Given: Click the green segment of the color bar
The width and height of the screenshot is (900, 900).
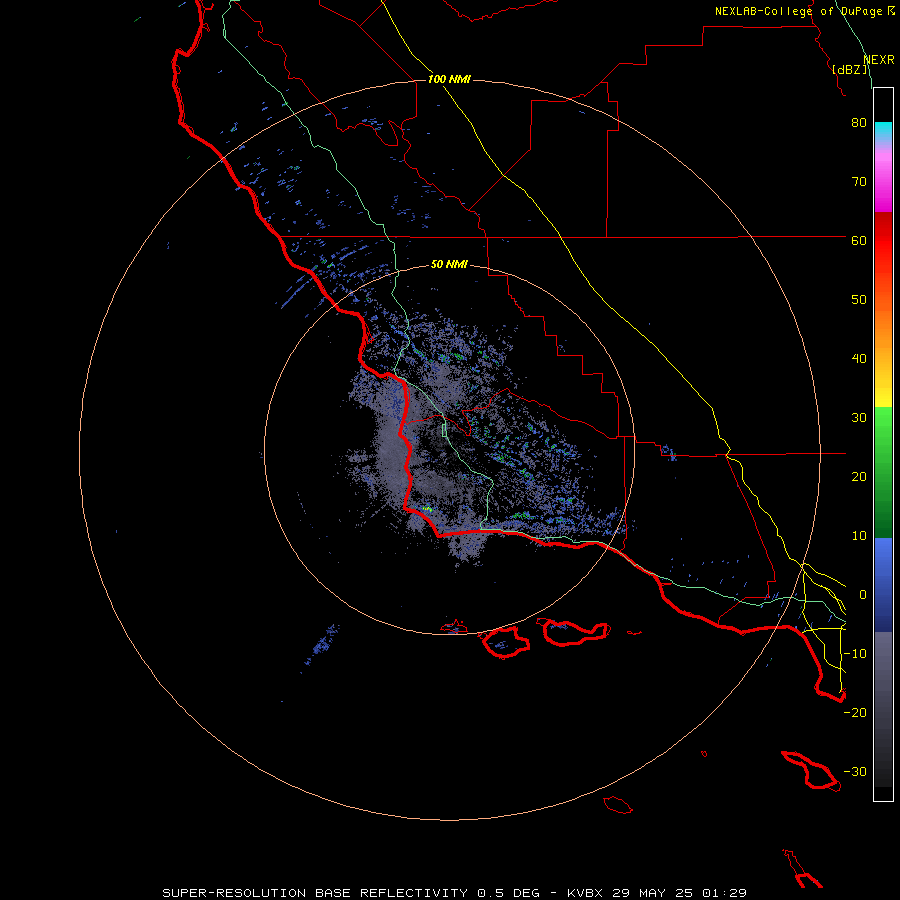Looking at the screenshot, I should (x=883, y=472).
